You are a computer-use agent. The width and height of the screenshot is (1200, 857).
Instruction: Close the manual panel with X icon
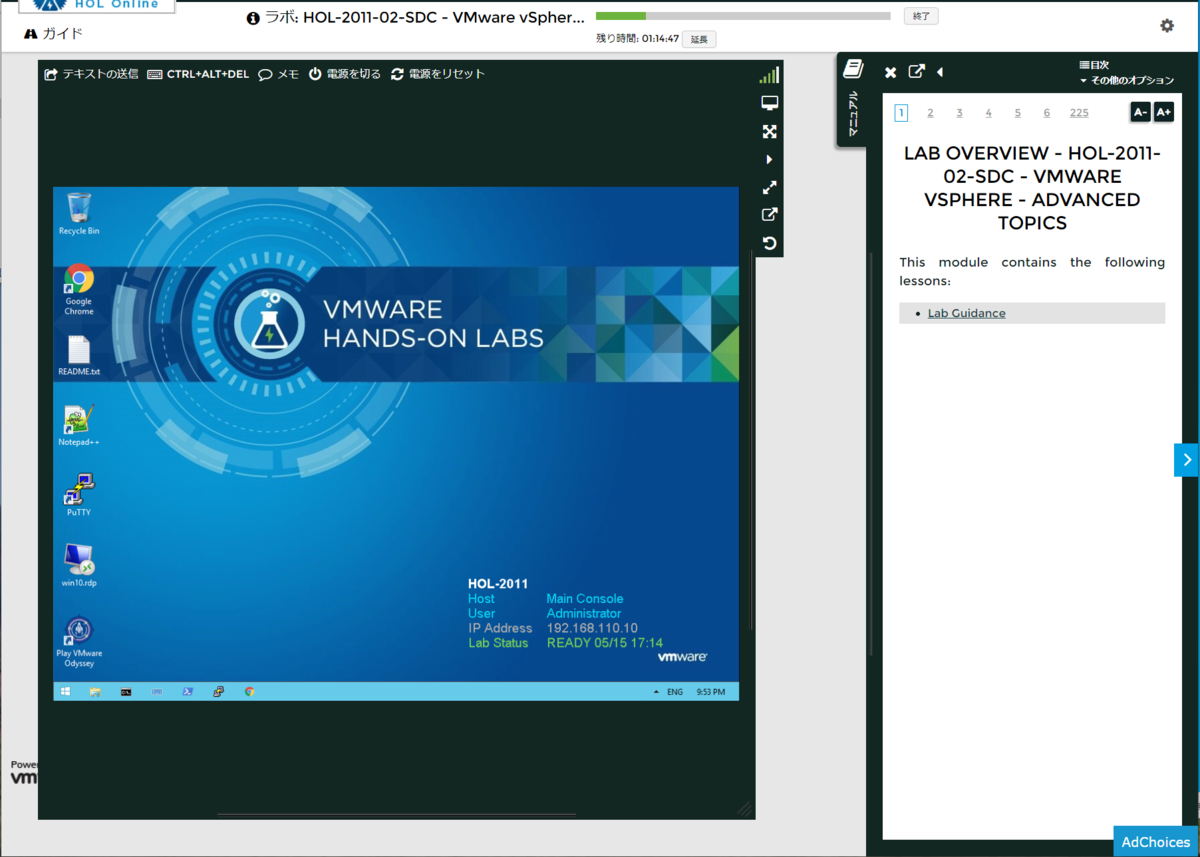(x=890, y=72)
